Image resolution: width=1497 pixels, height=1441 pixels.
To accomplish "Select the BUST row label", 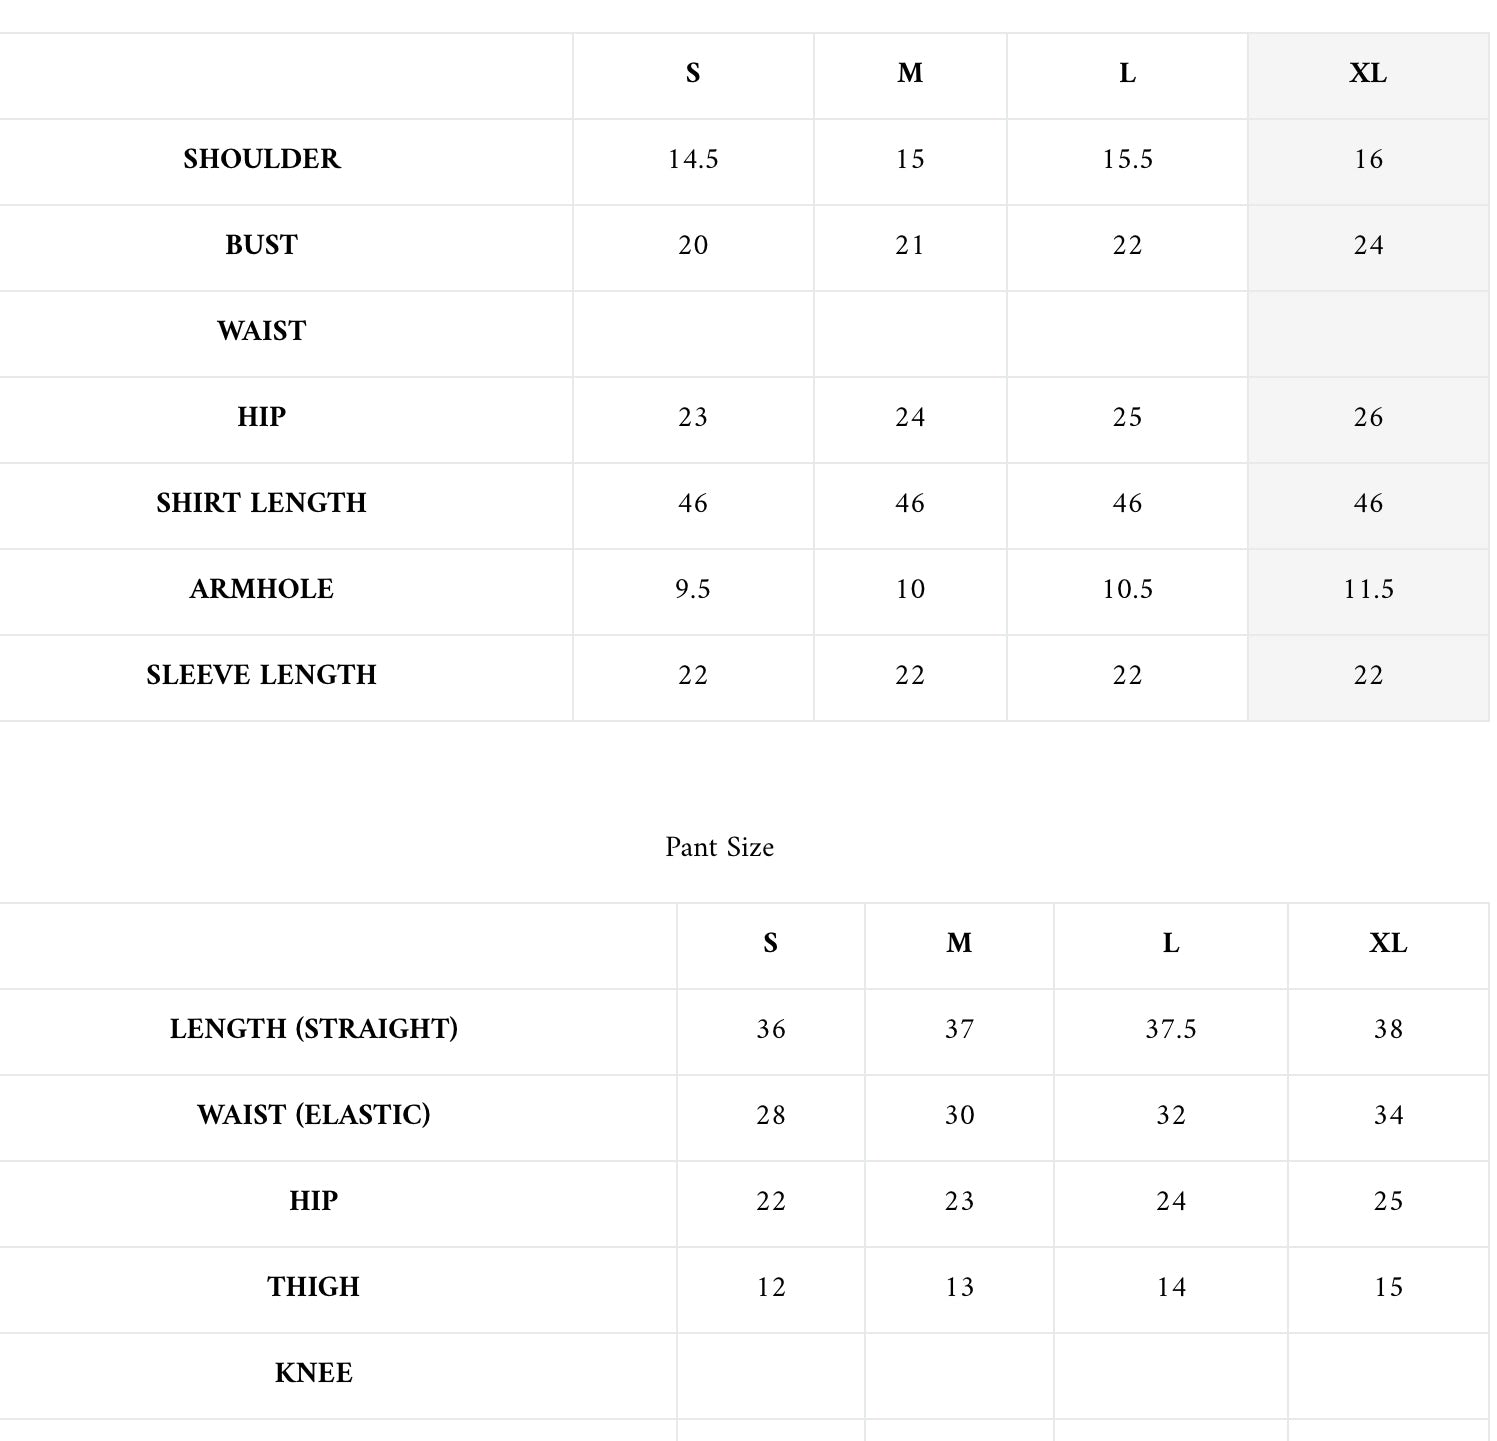I will click(261, 245).
